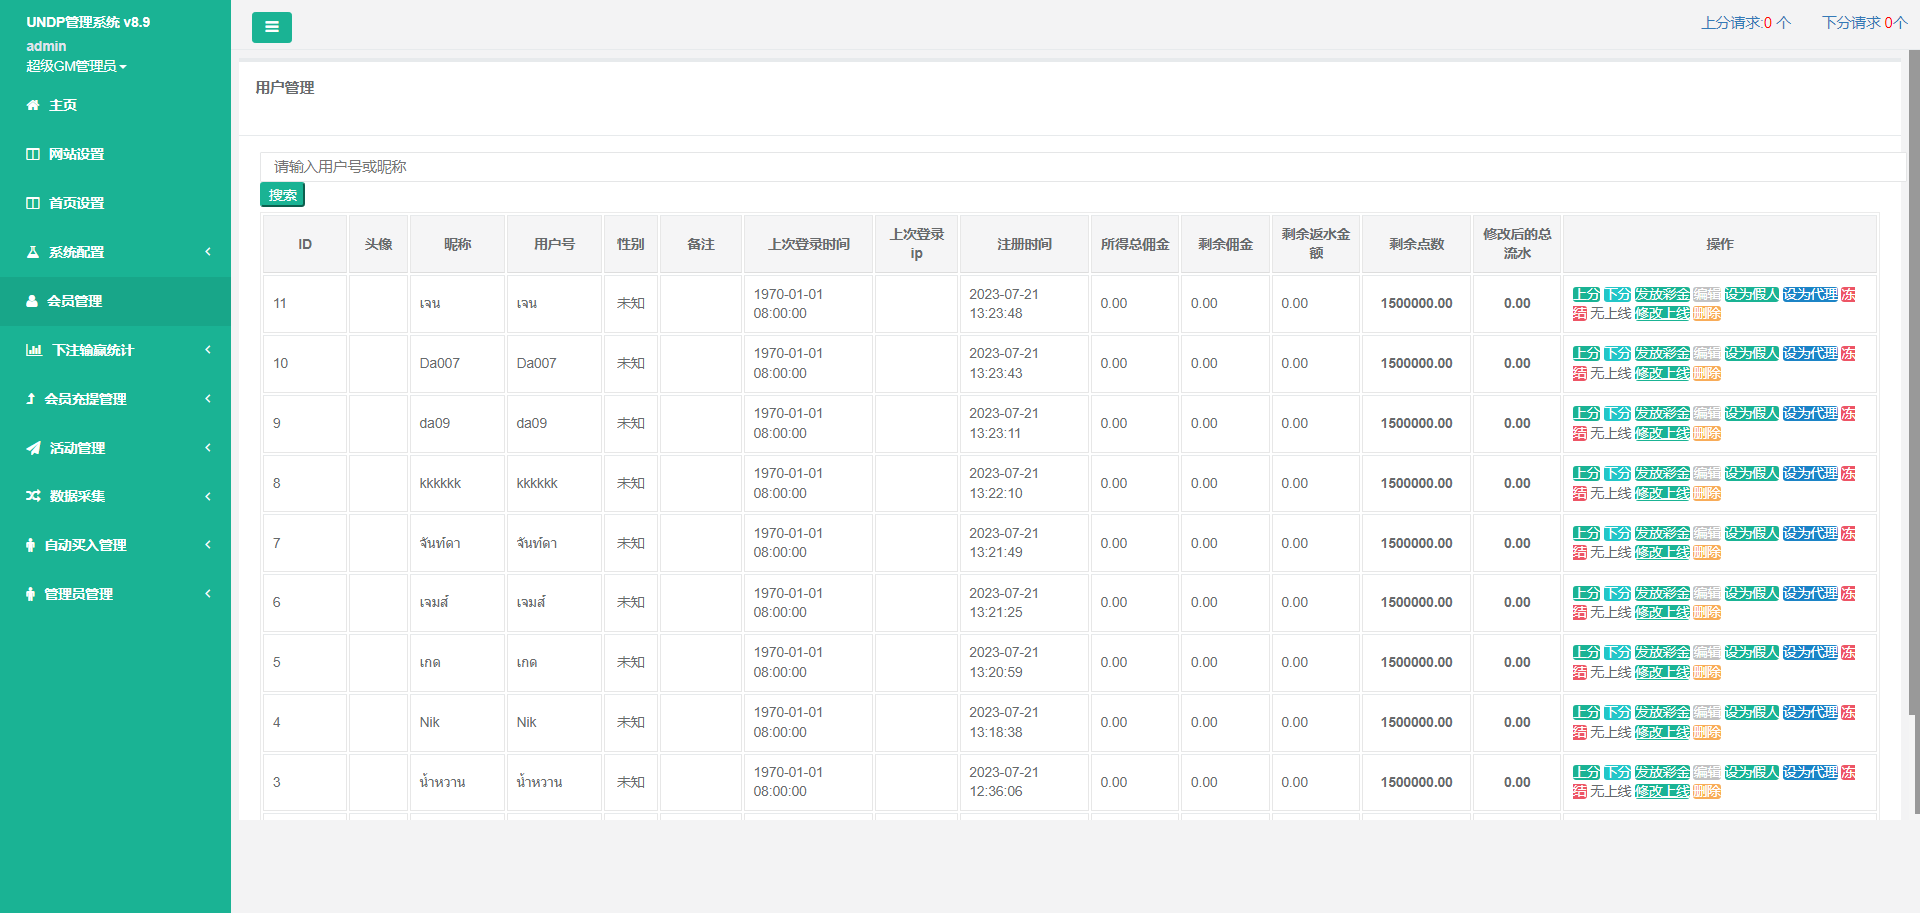The image size is (1920, 913).
Task: Expand the 自动买入管理 submenu chevron
Action: click(208, 545)
